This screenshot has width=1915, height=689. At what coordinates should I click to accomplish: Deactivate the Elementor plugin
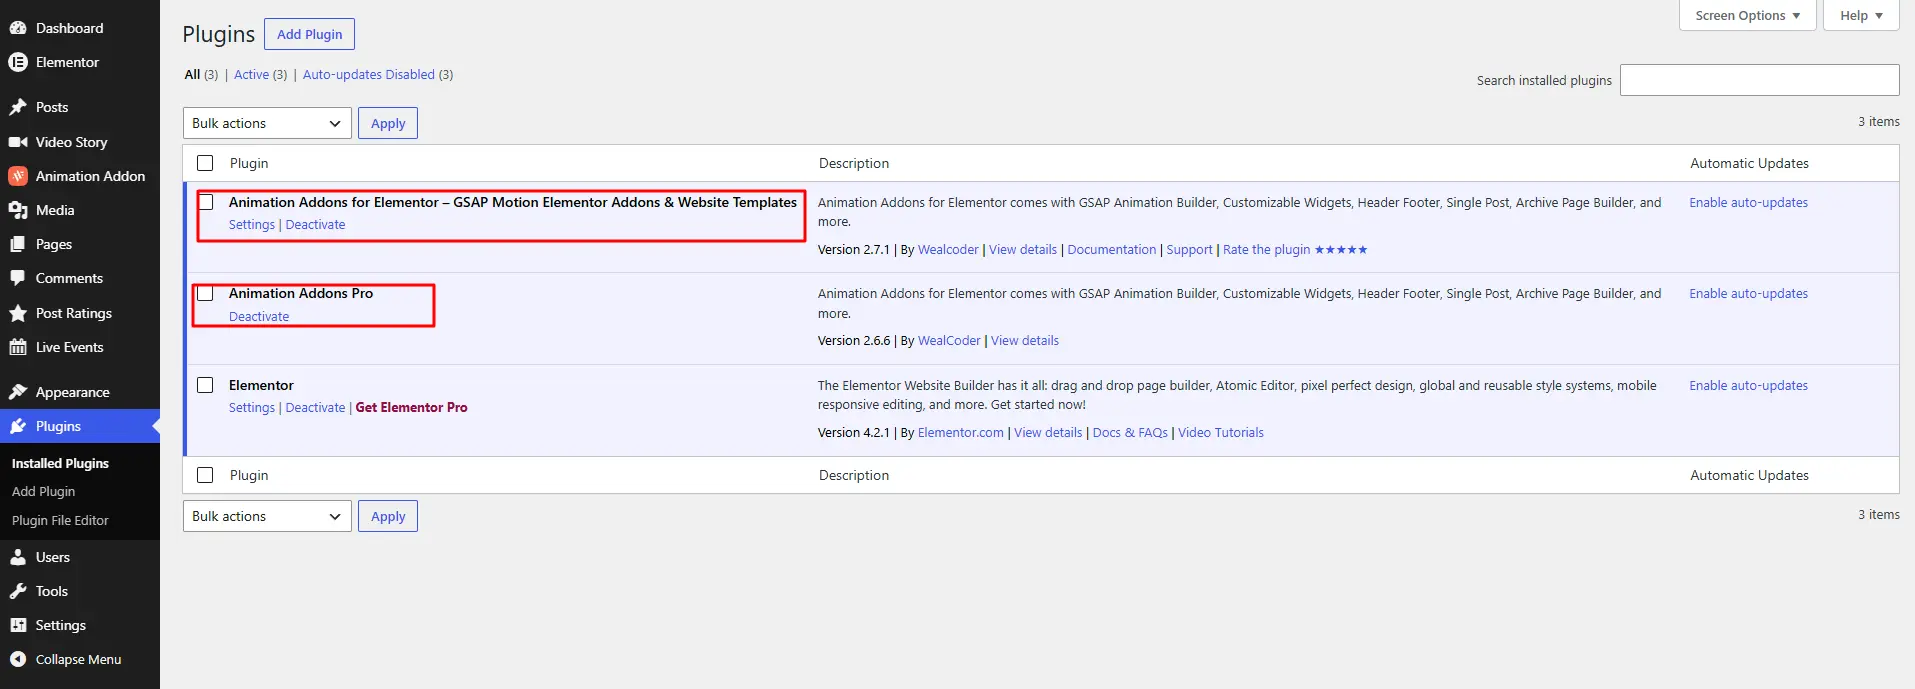pyautogui.click(x=315, y=408)
